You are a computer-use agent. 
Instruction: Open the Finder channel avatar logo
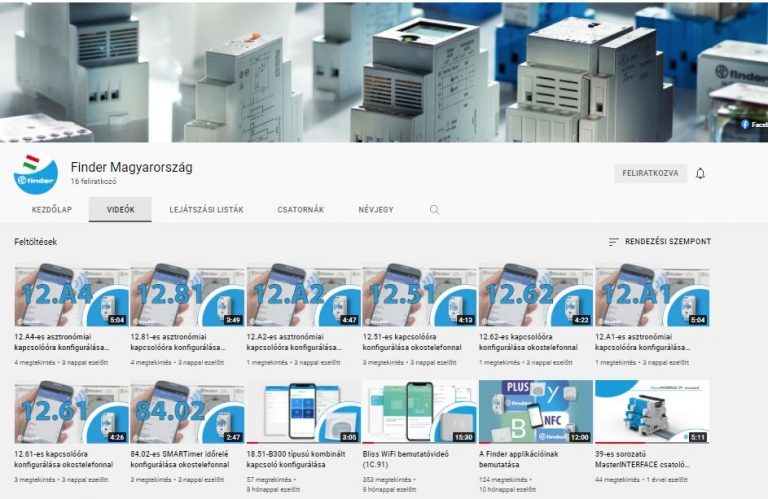pyautogui.click(x=35, y=175)
